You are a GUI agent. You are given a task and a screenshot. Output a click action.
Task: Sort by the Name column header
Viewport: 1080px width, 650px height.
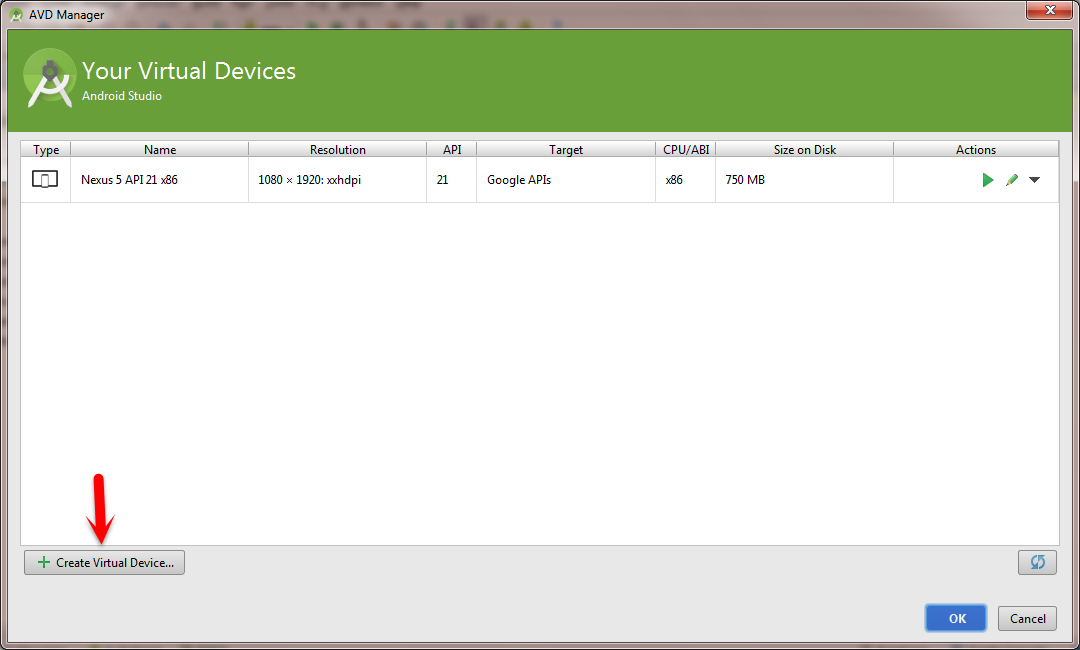(x=160, y=149)
